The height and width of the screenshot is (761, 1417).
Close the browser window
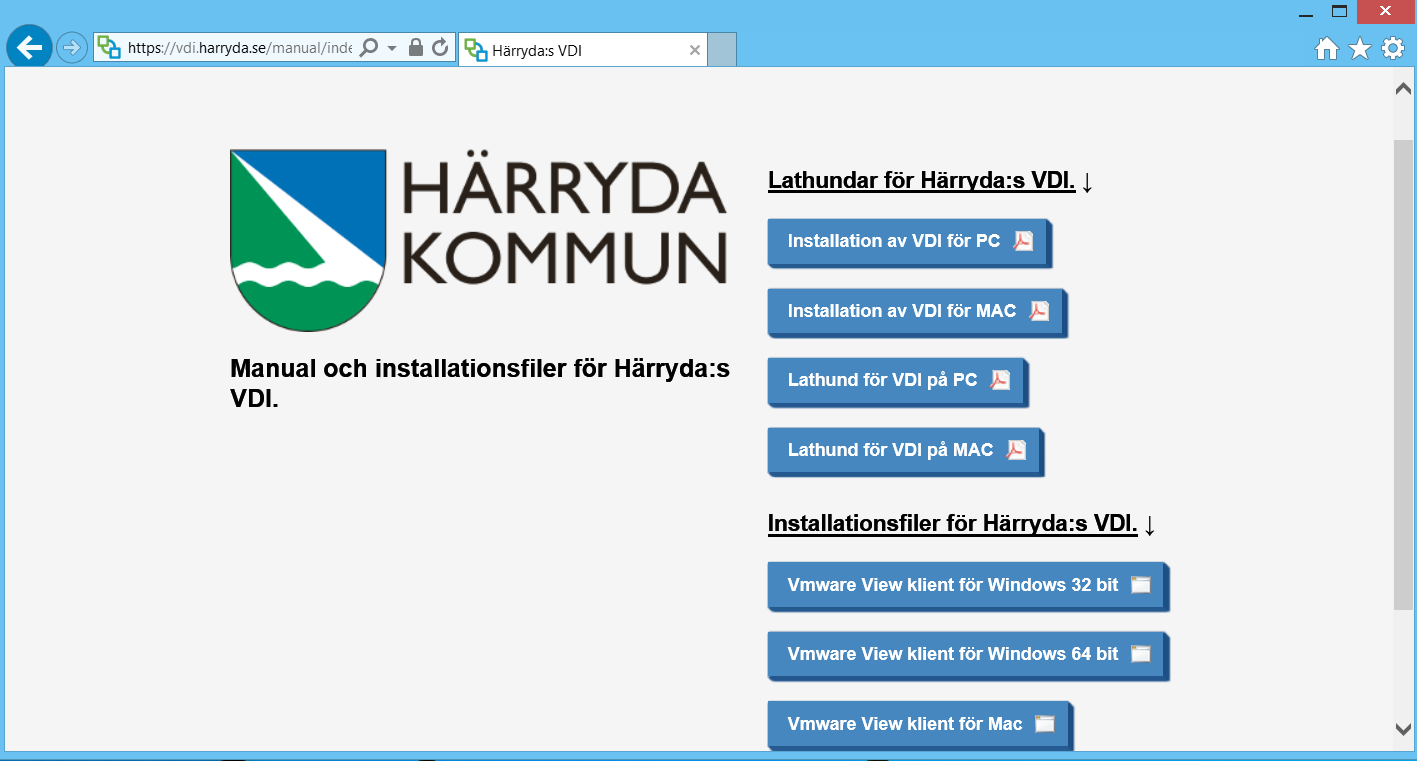[1385, 11]
